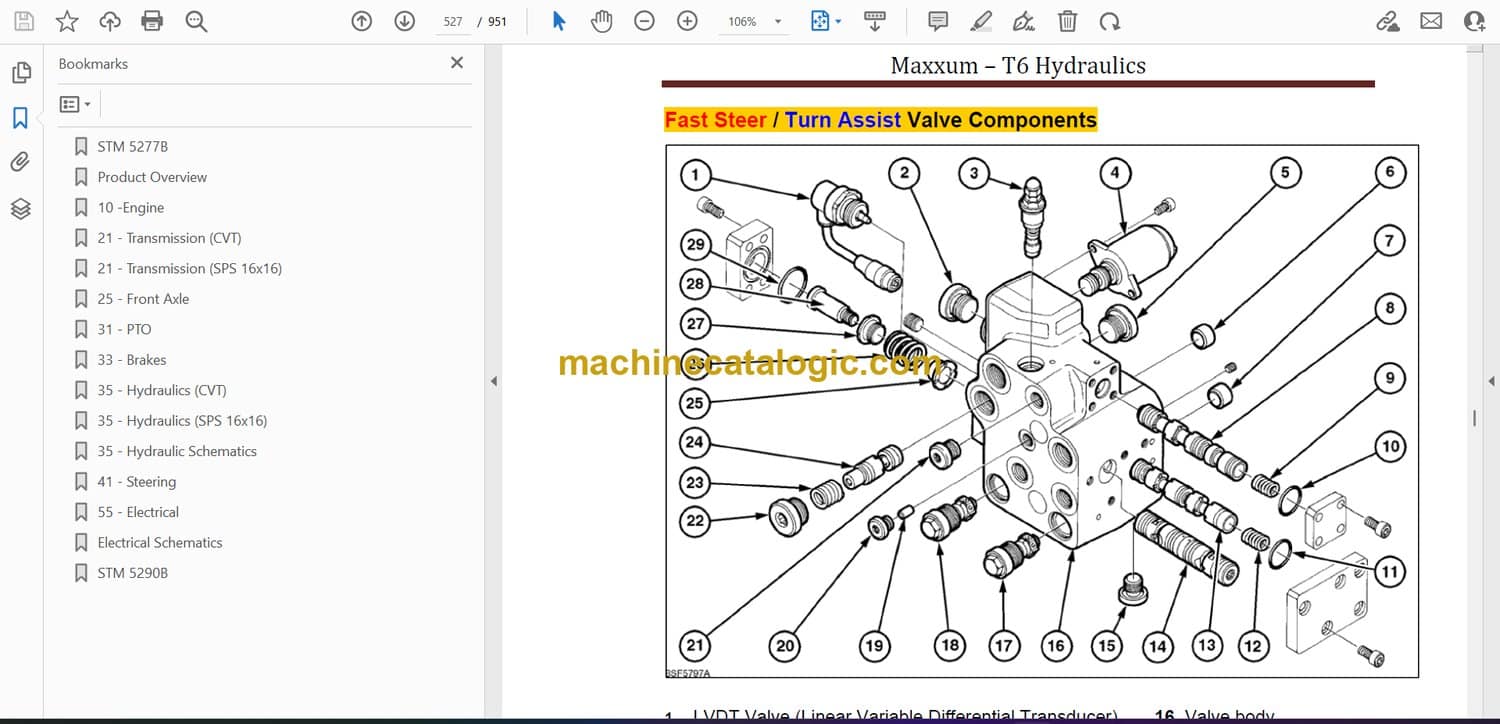Click the 'Maxxum – T6 Hydraulics' page heading
The width and height of the screenshot is (1500, 724).
click(x=1018, y=66)
